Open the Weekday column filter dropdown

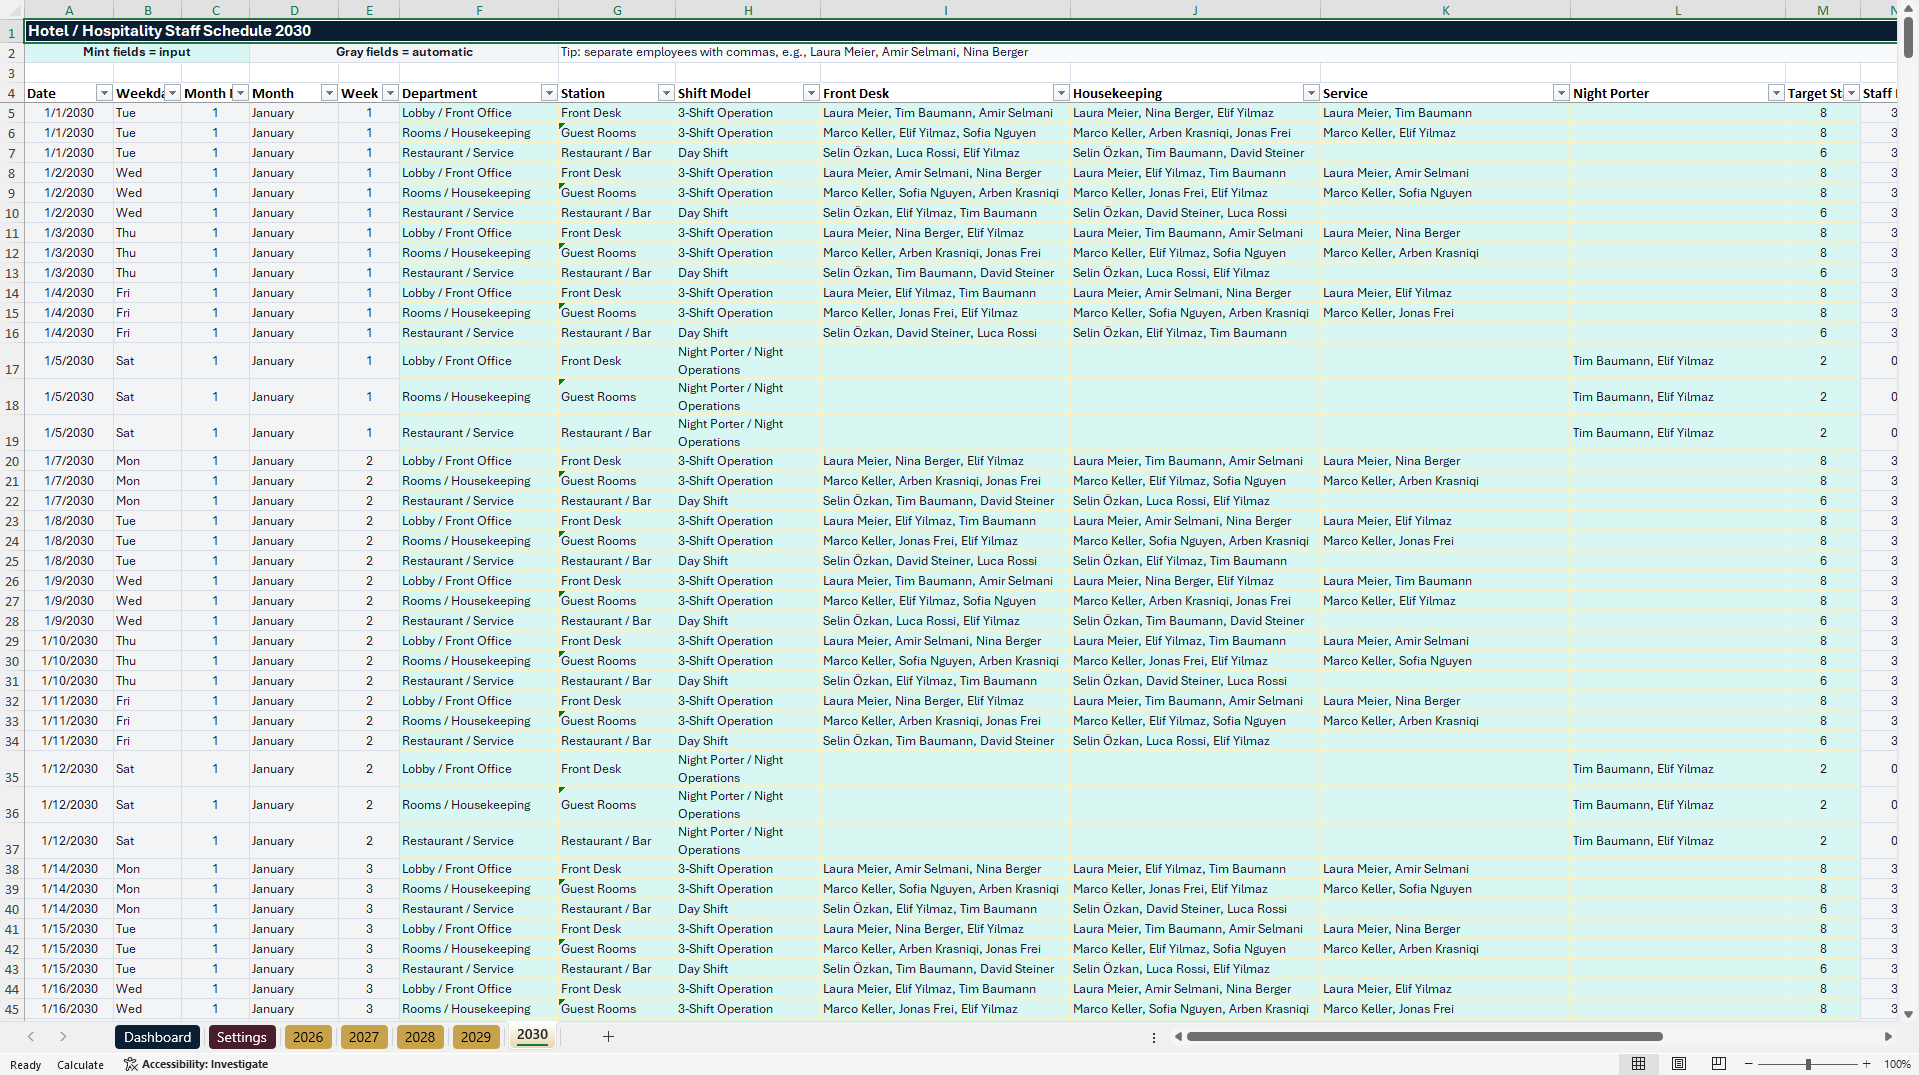[172, 93]
